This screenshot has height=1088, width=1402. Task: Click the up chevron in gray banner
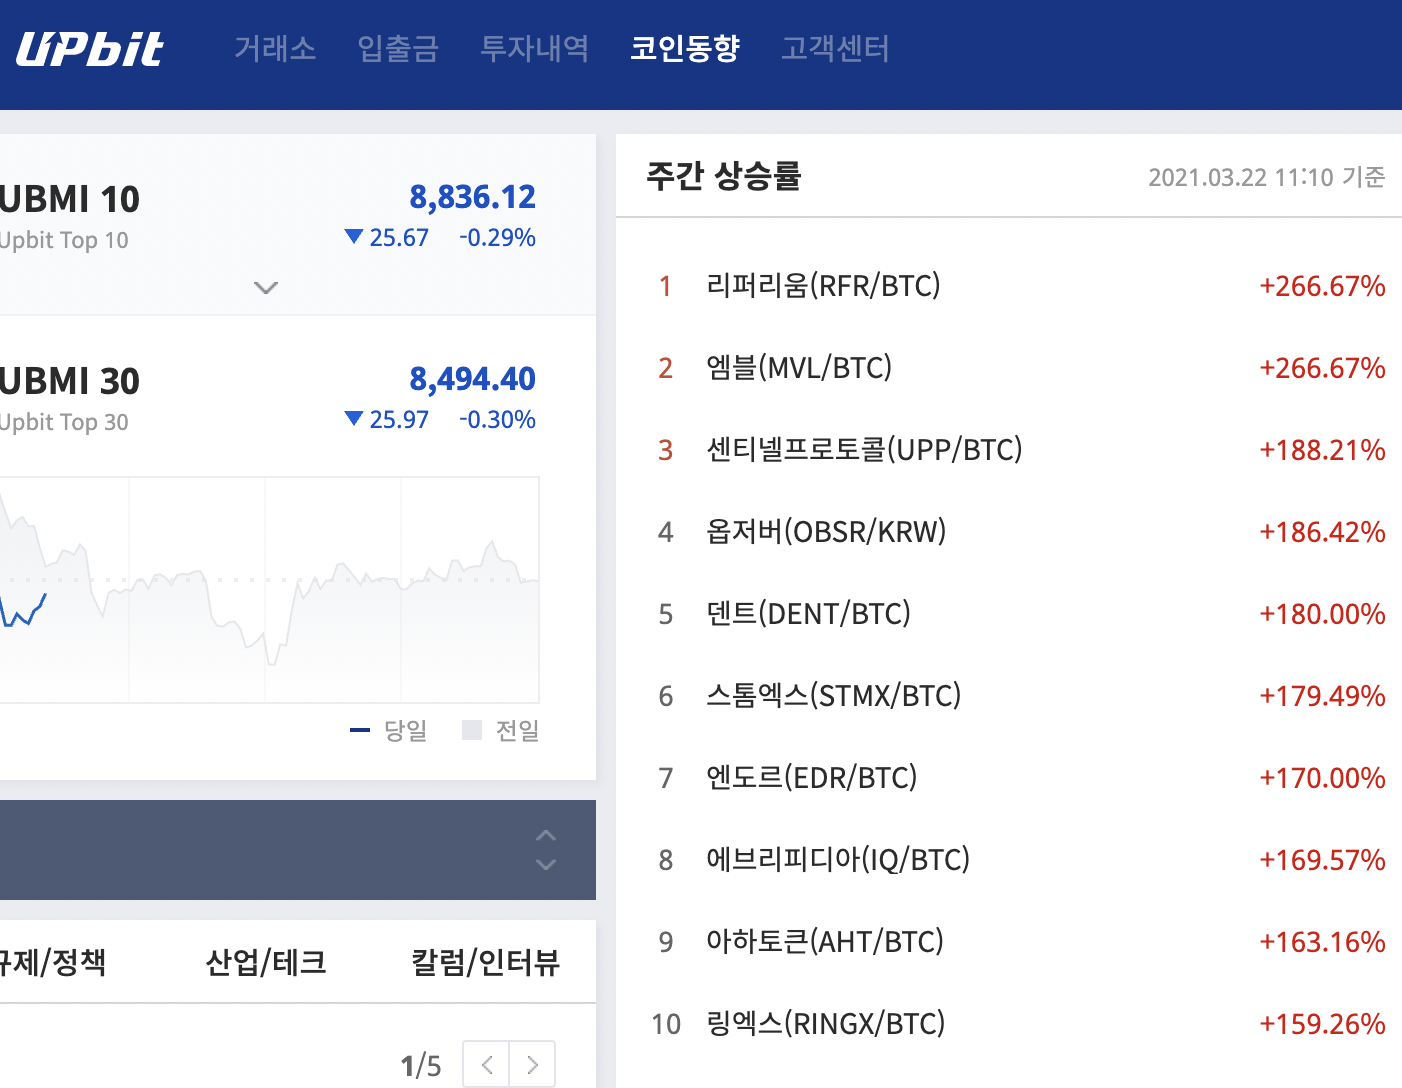(x=546, y=835)
